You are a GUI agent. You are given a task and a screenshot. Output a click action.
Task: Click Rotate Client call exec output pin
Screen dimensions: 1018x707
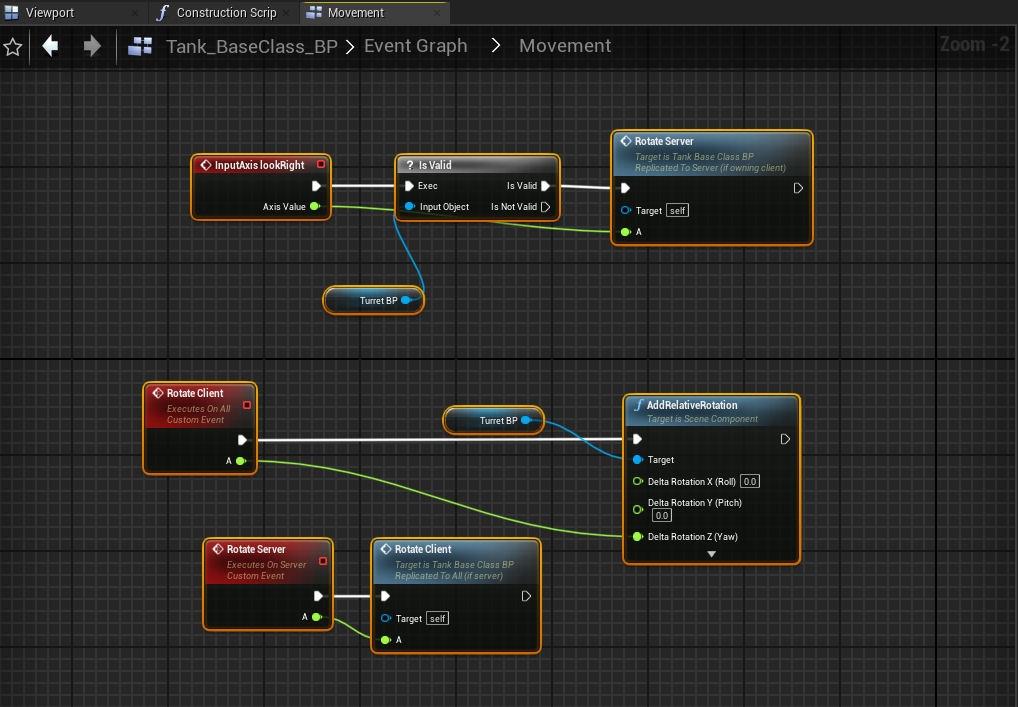pyautogui.click(x=526, y=596)
